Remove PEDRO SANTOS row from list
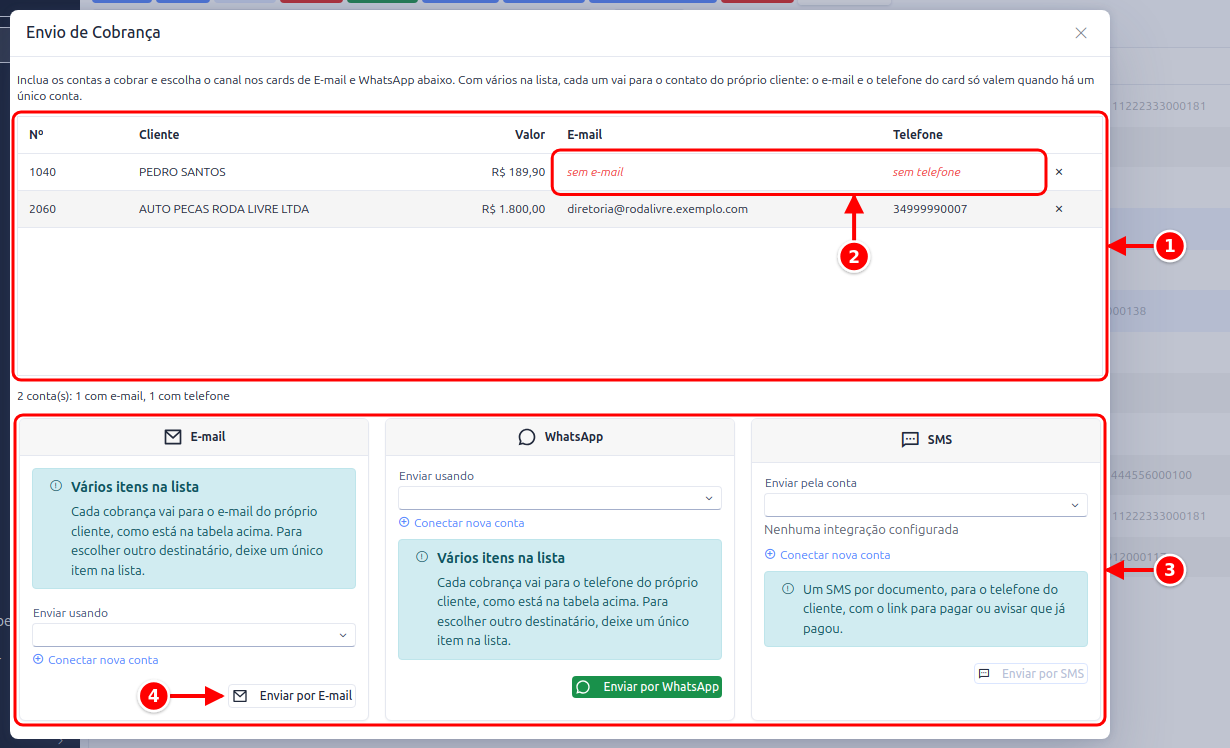This screenshot has height=748, width=1230. [x=1059, y=172]
